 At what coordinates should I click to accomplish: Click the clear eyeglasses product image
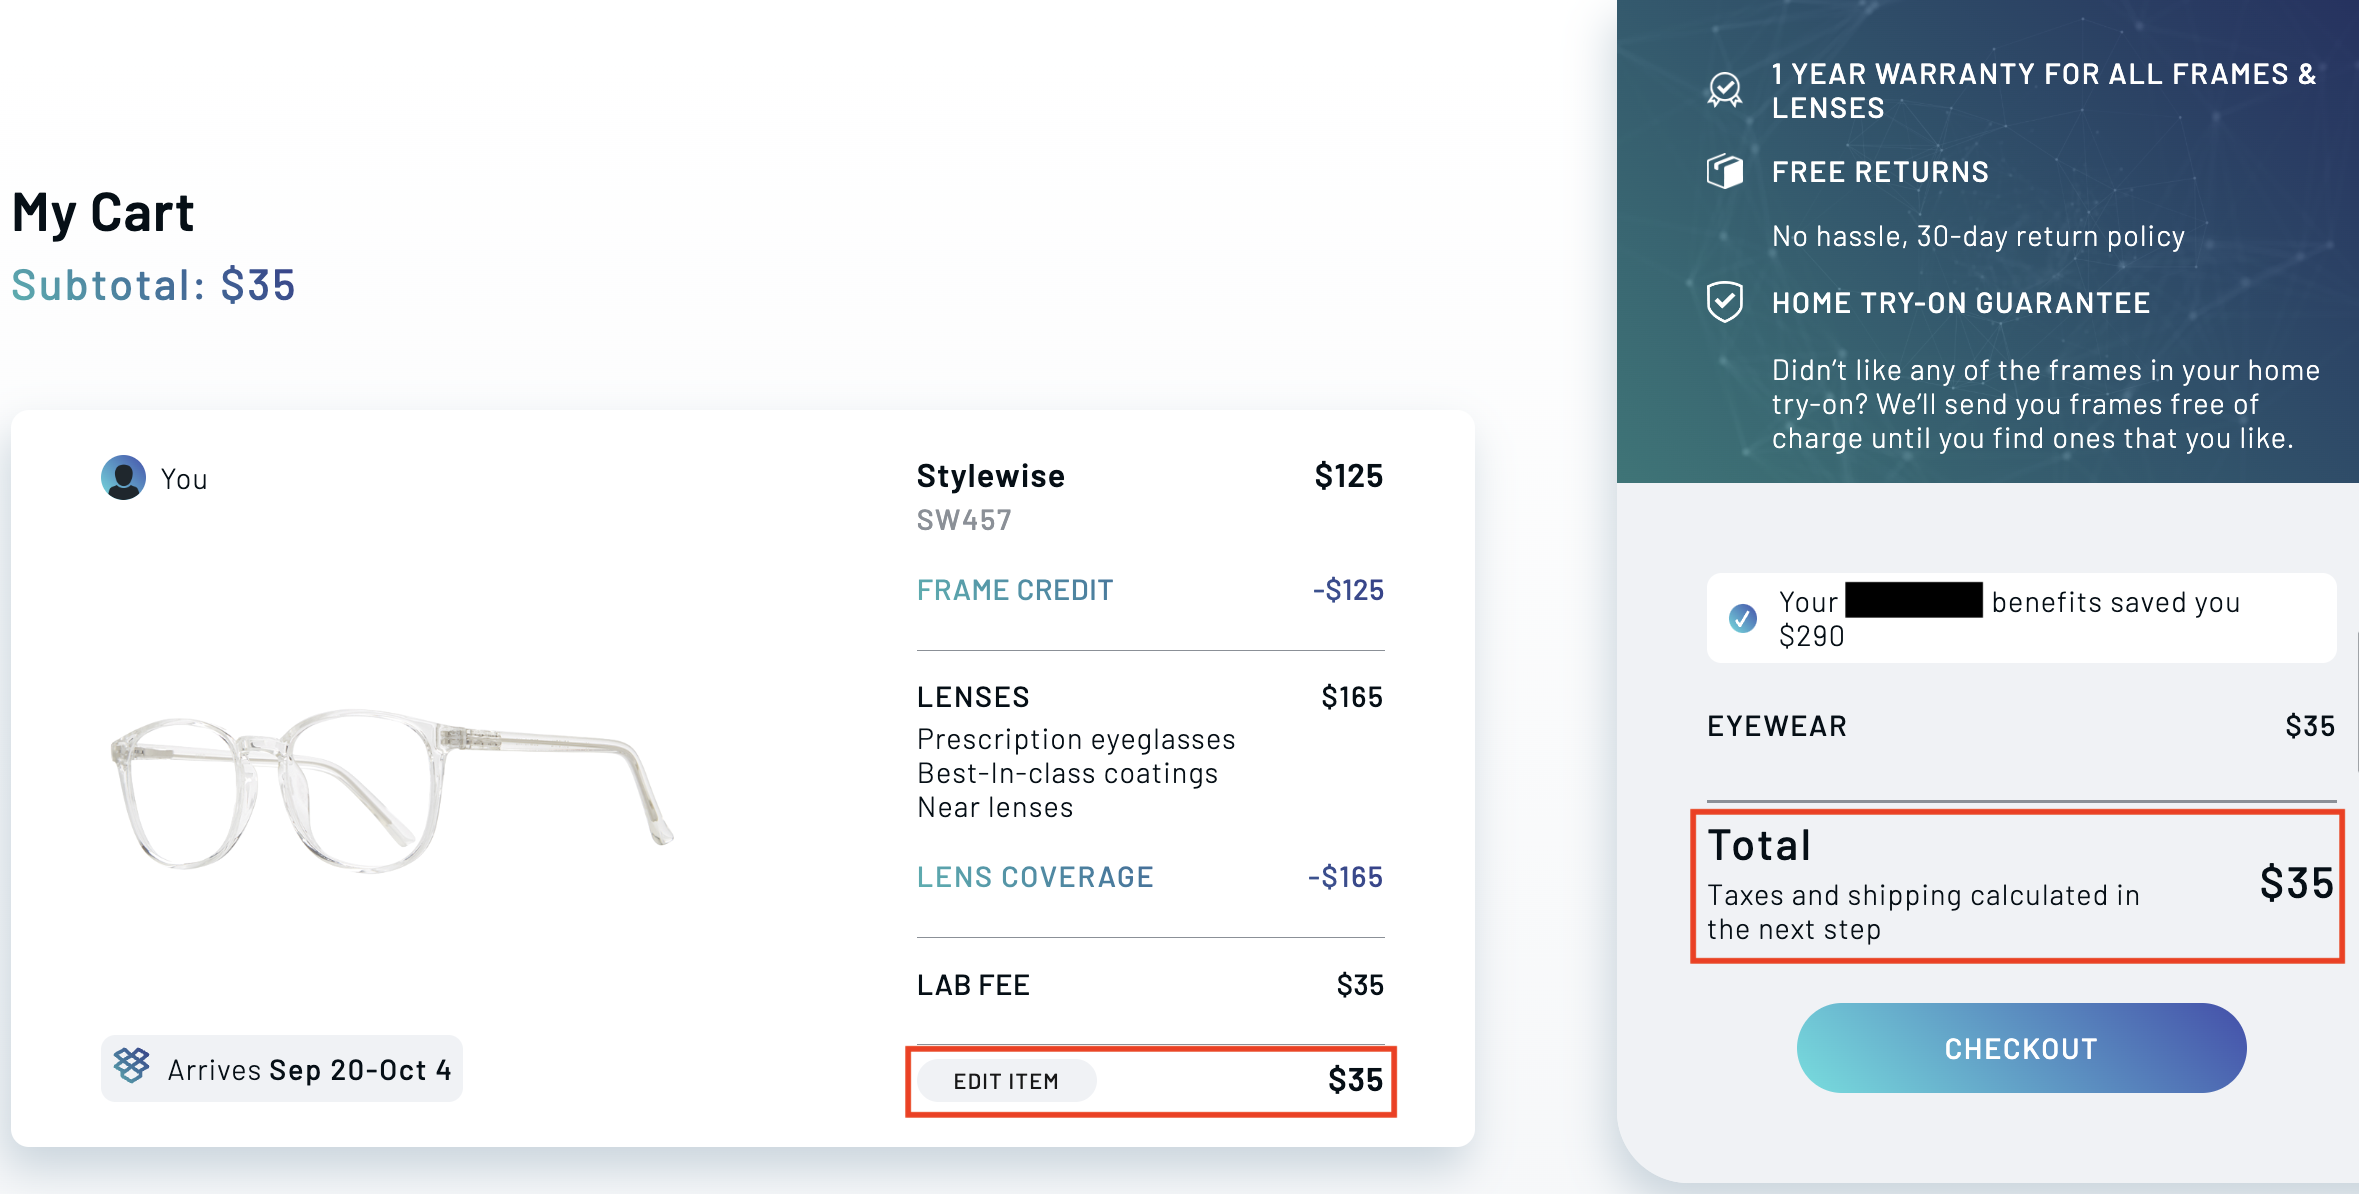[390, 790]
